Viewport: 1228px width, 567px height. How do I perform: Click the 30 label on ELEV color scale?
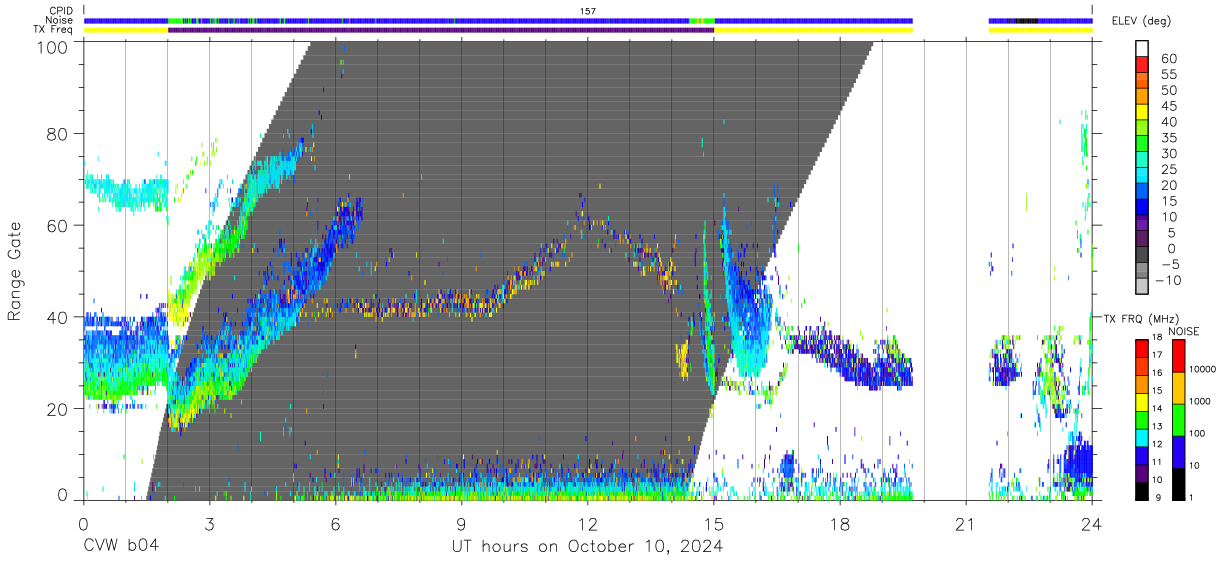point(1170,153)
